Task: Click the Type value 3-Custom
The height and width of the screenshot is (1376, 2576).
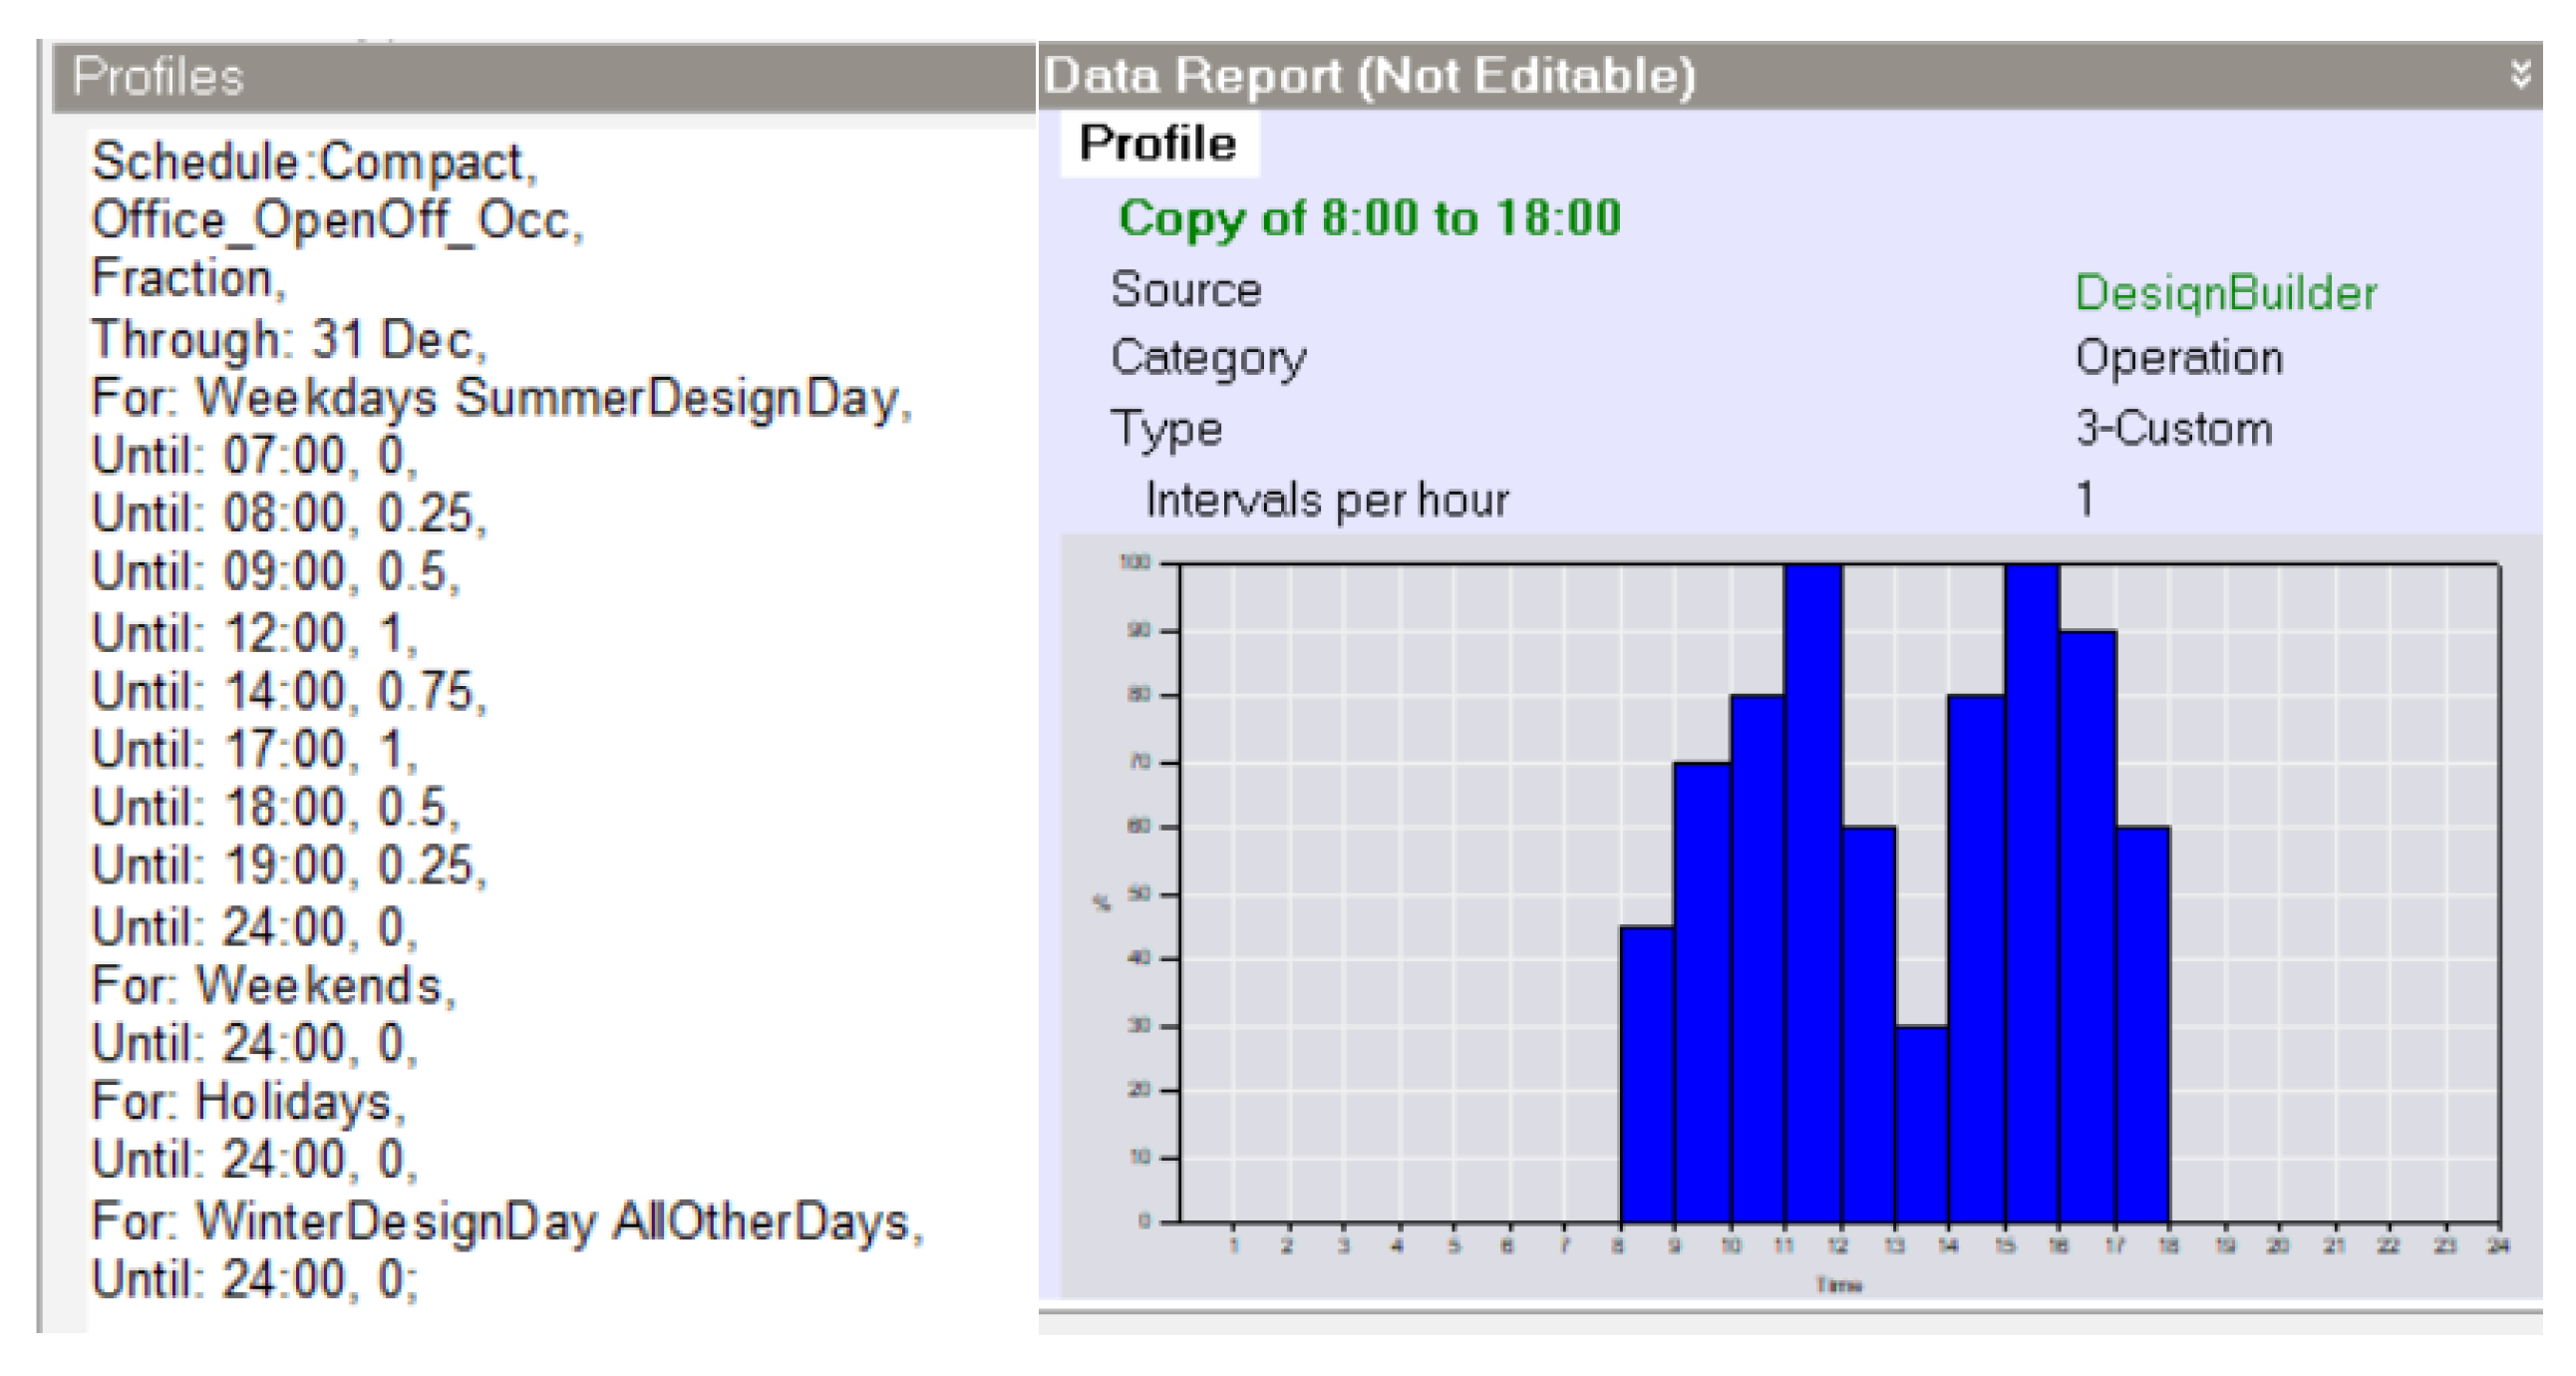Action: point(2173,429)
